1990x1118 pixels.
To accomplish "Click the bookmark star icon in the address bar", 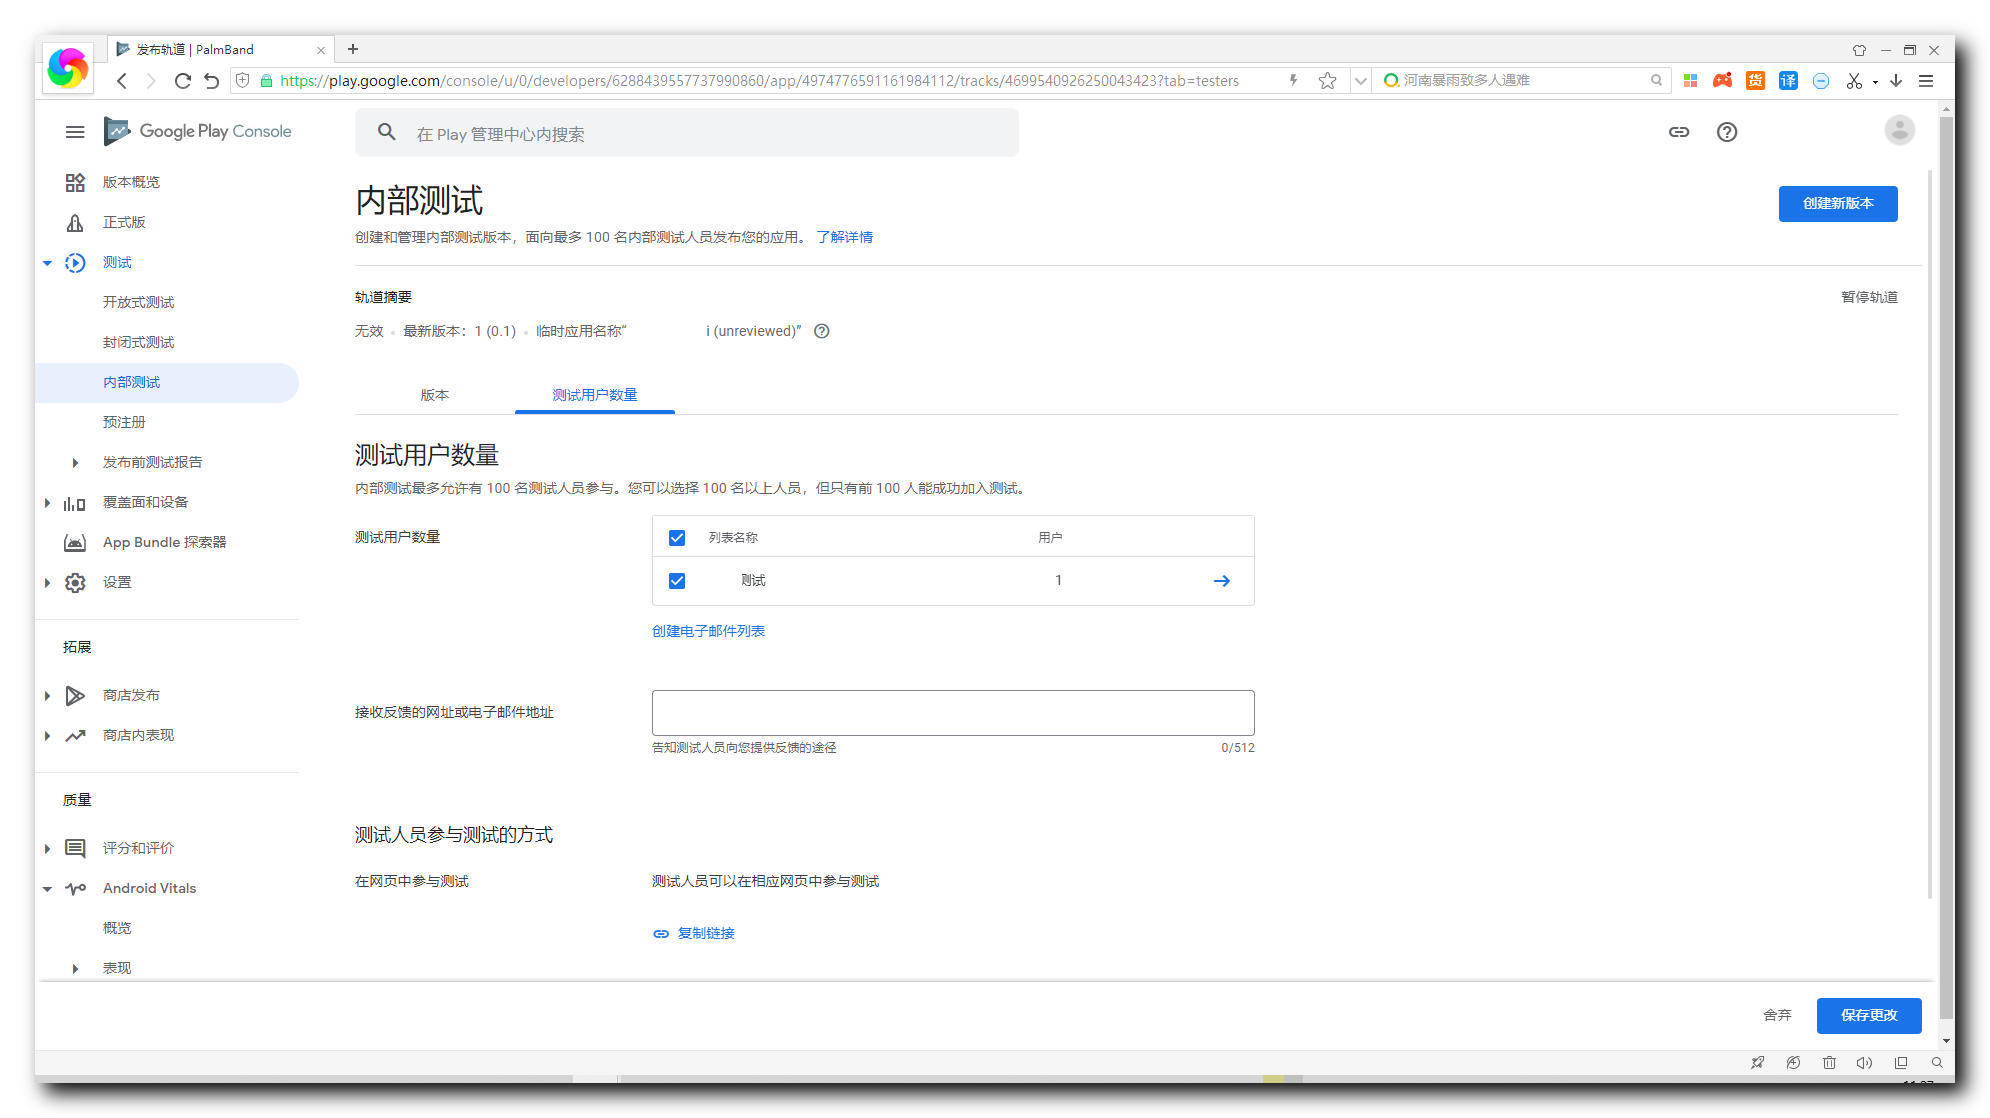I will pos(1327,81).
